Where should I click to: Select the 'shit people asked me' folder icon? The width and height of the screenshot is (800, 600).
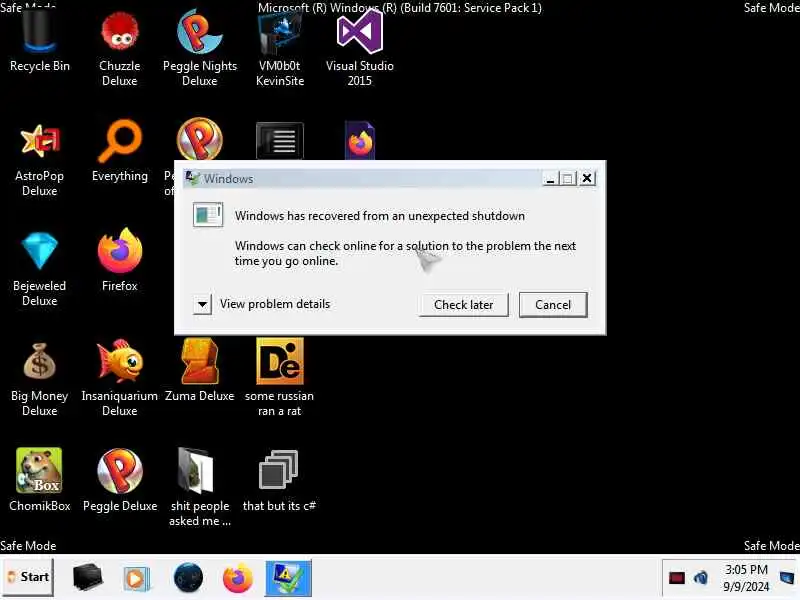(x=199, y=487)
